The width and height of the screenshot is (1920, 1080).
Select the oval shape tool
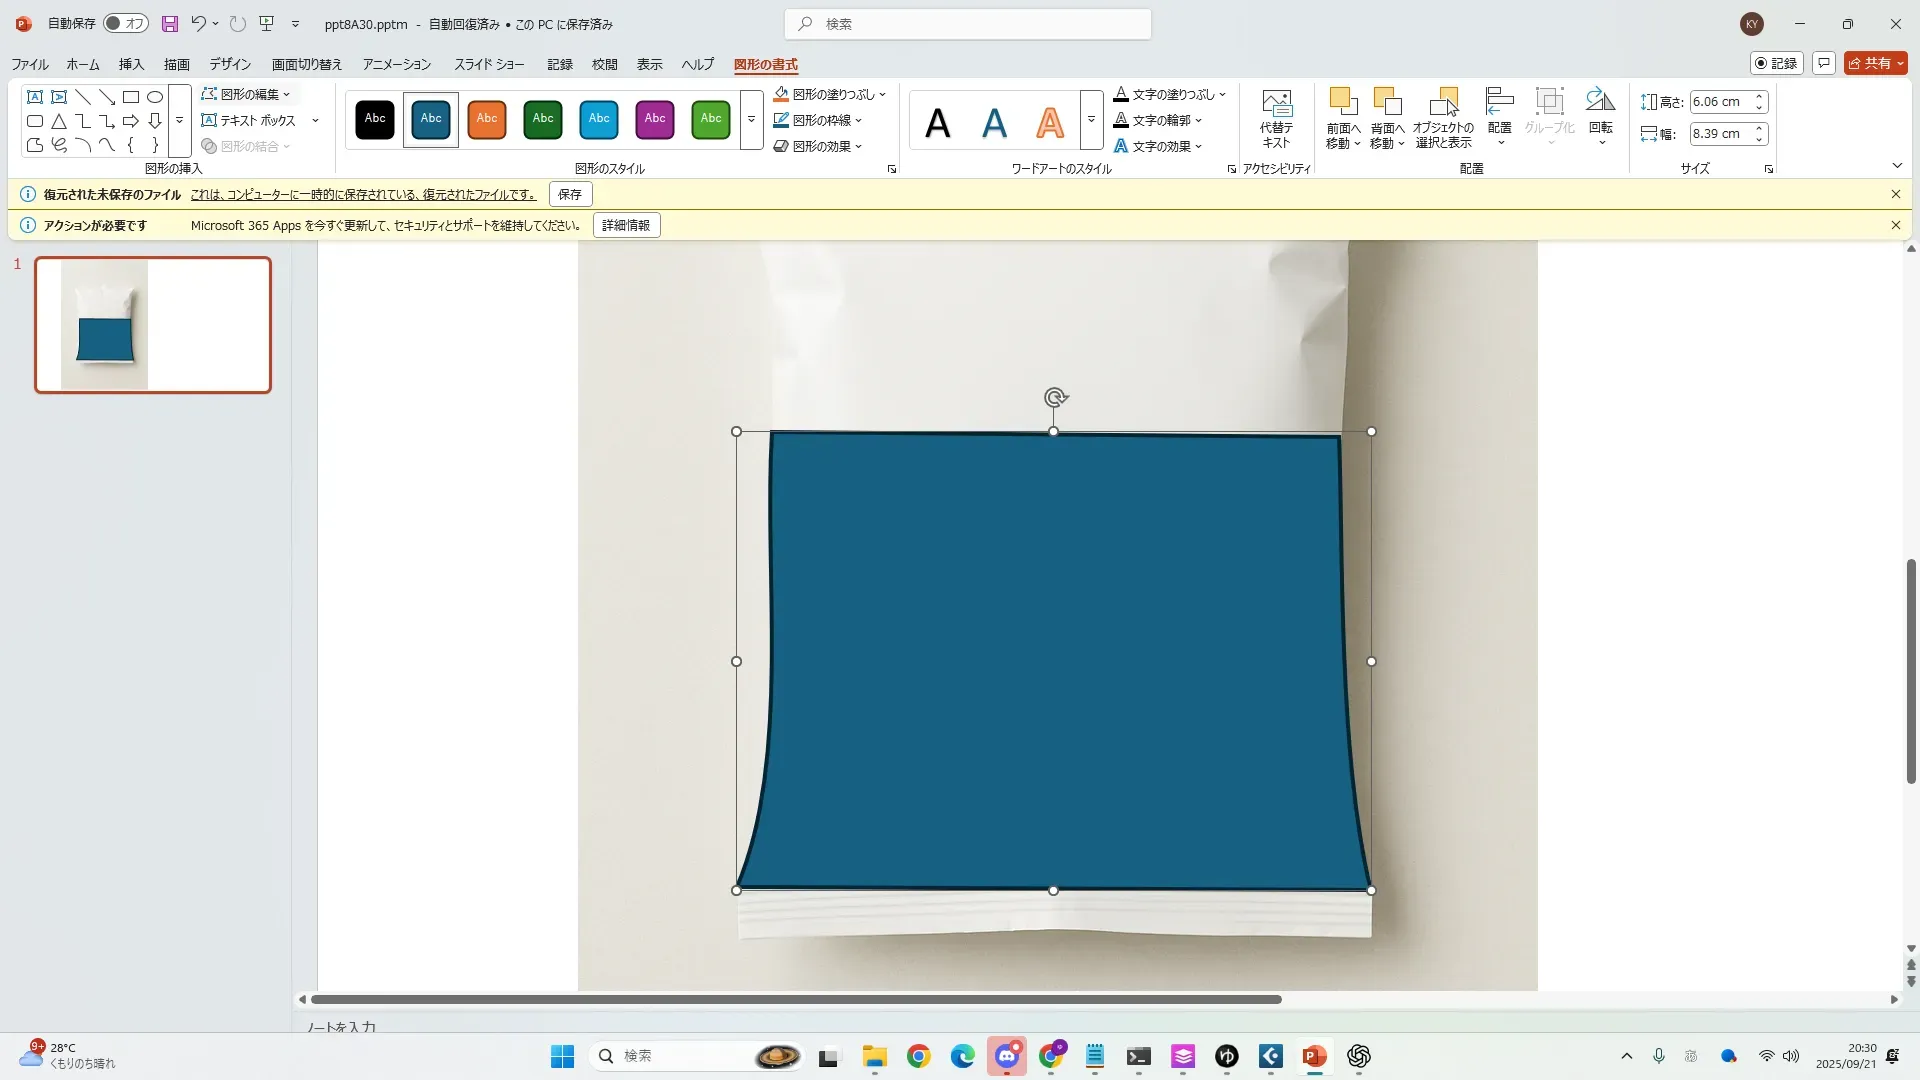click(x=155, y=97)
